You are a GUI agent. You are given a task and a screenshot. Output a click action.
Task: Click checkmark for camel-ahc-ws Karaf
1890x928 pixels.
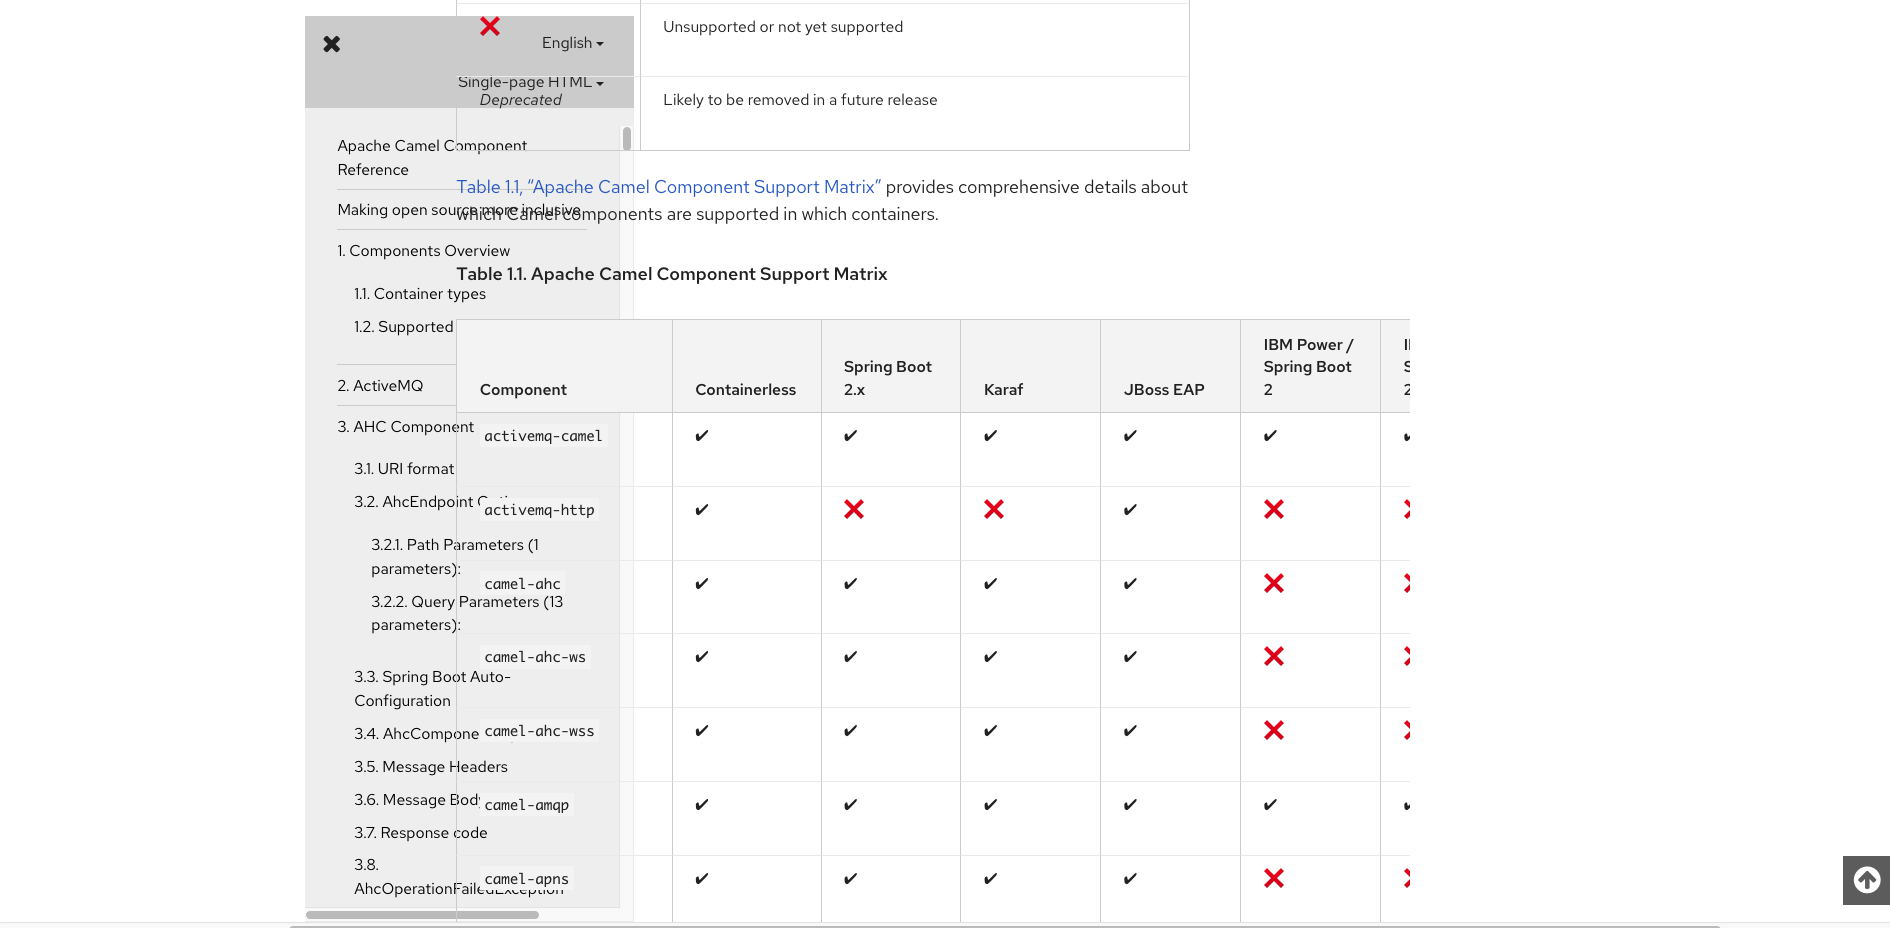[990, 657]
